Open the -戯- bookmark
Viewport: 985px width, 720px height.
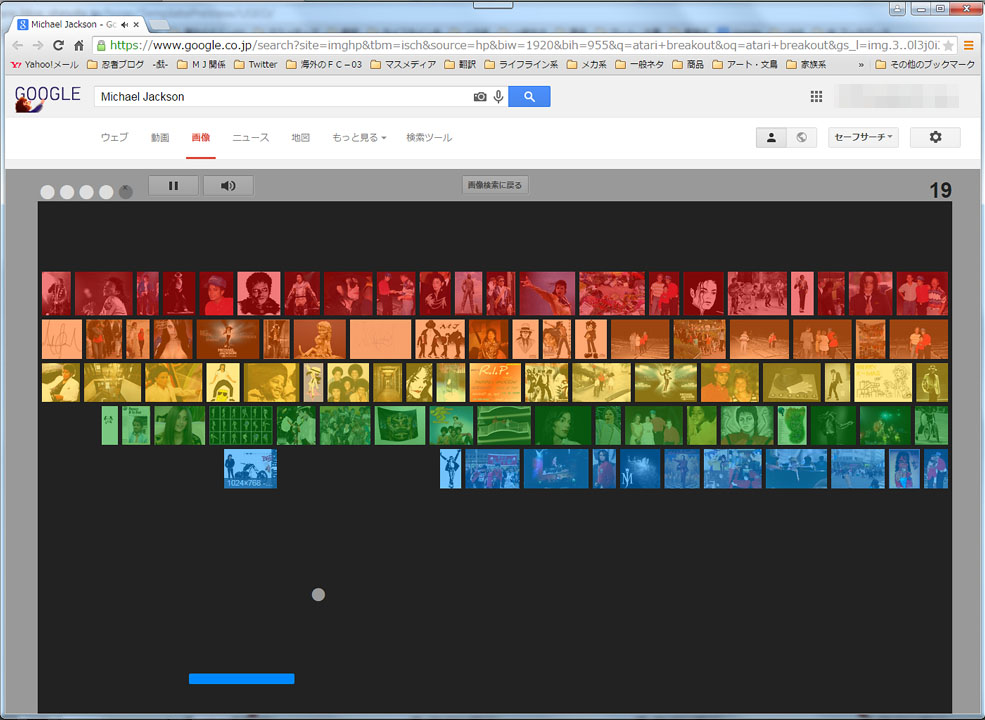(x=160, y=64)
